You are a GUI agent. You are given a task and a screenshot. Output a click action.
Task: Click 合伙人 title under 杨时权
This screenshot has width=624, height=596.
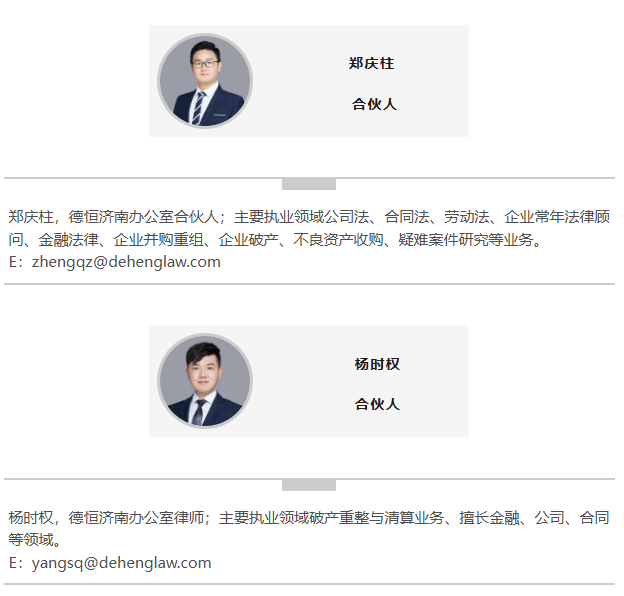377,404
